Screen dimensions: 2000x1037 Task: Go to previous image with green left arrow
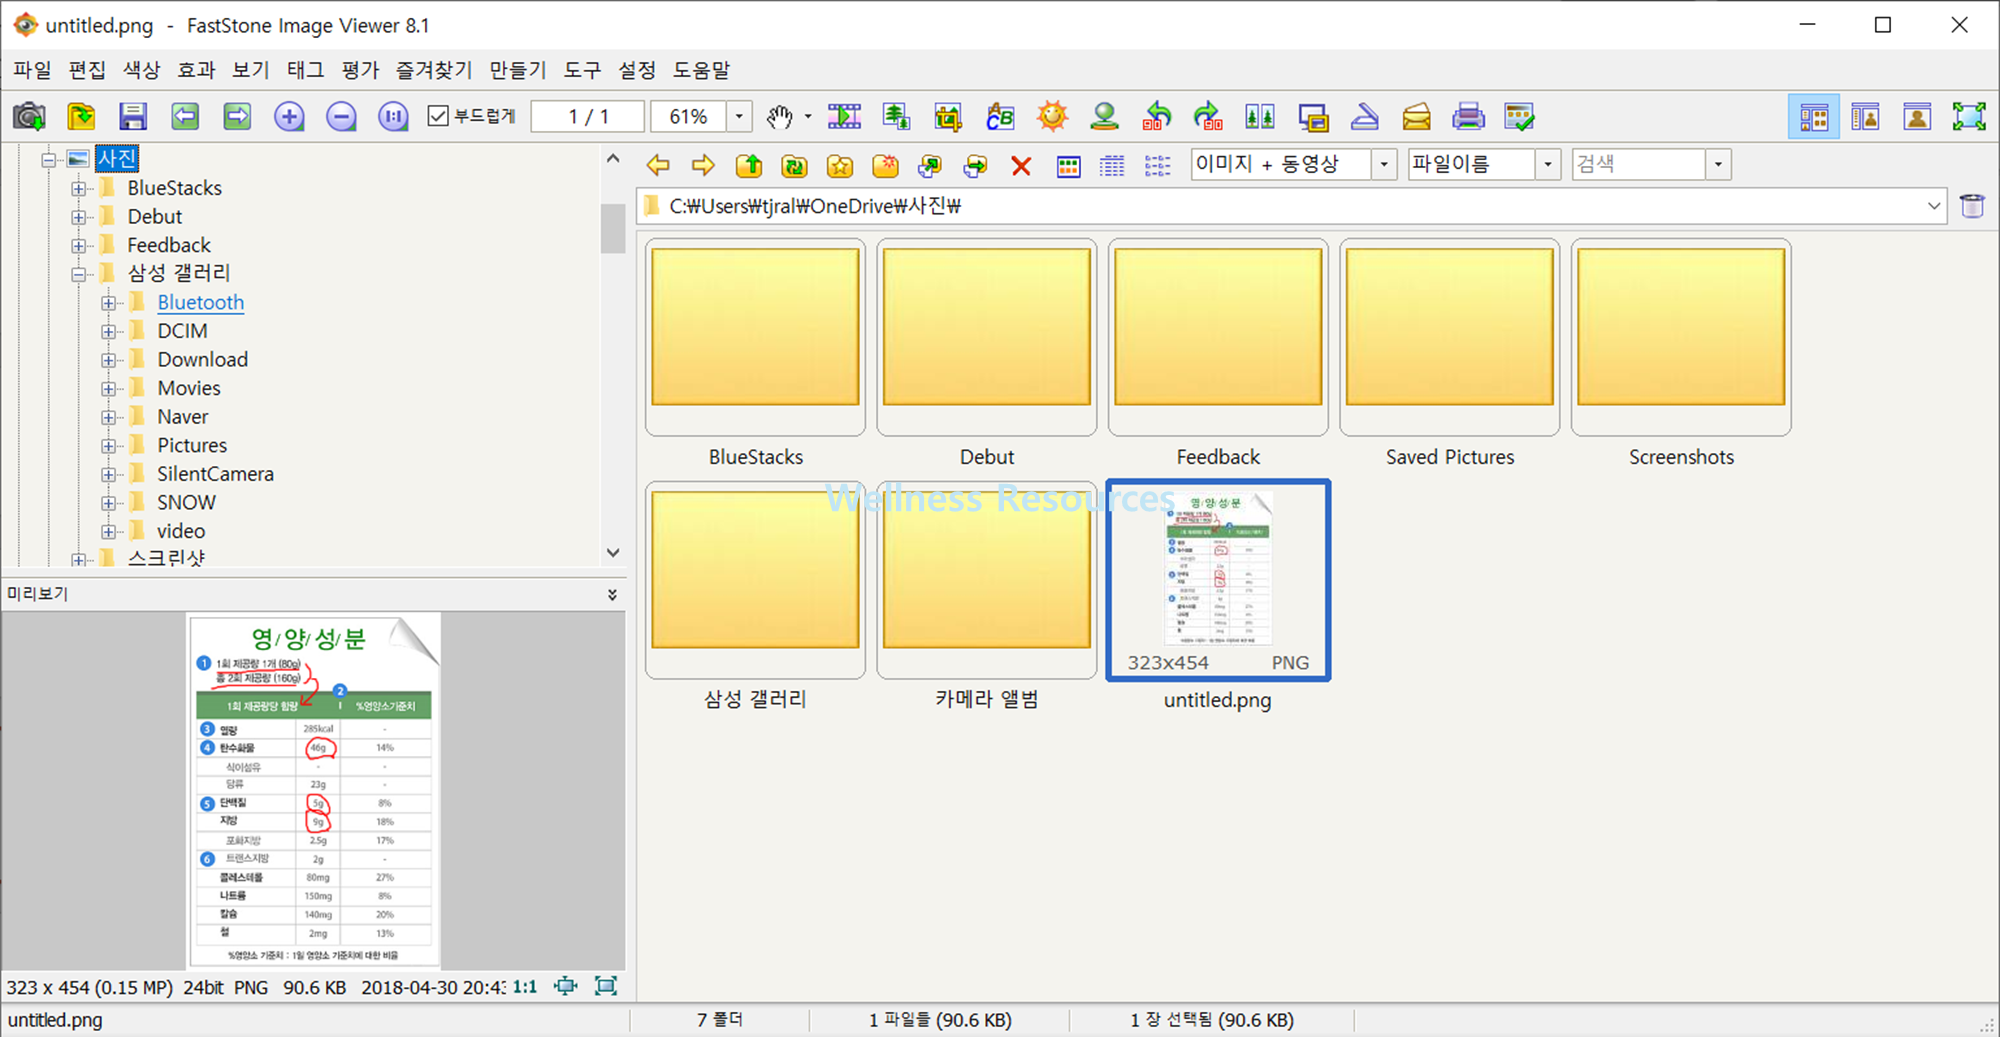tap(185, 116)
